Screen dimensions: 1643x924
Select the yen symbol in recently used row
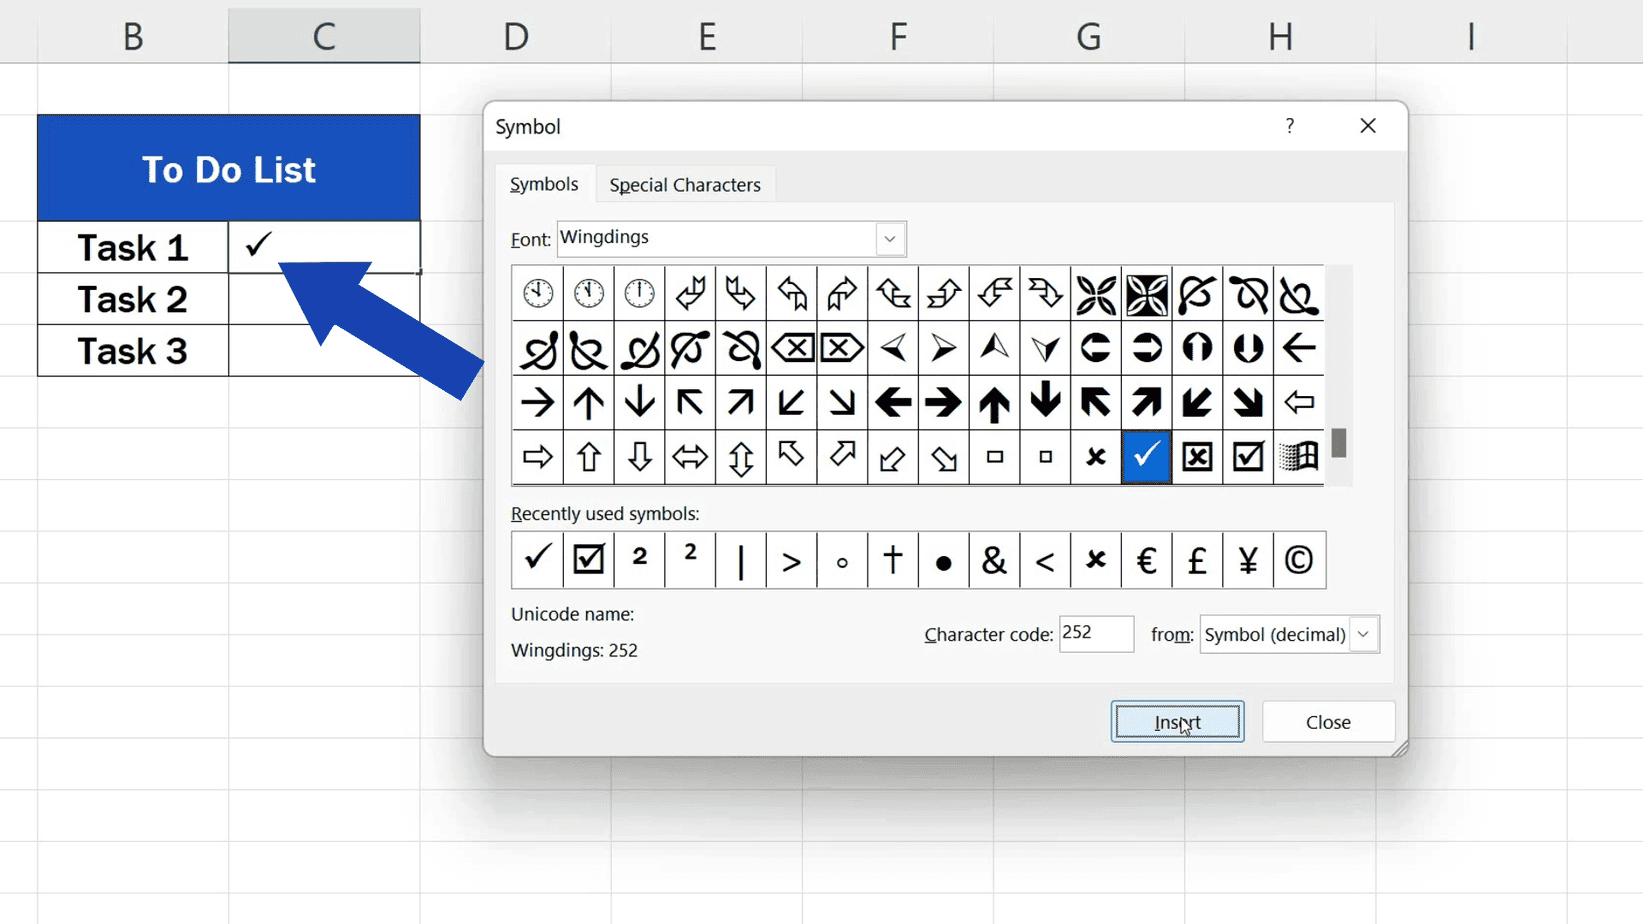point(1247,560)
